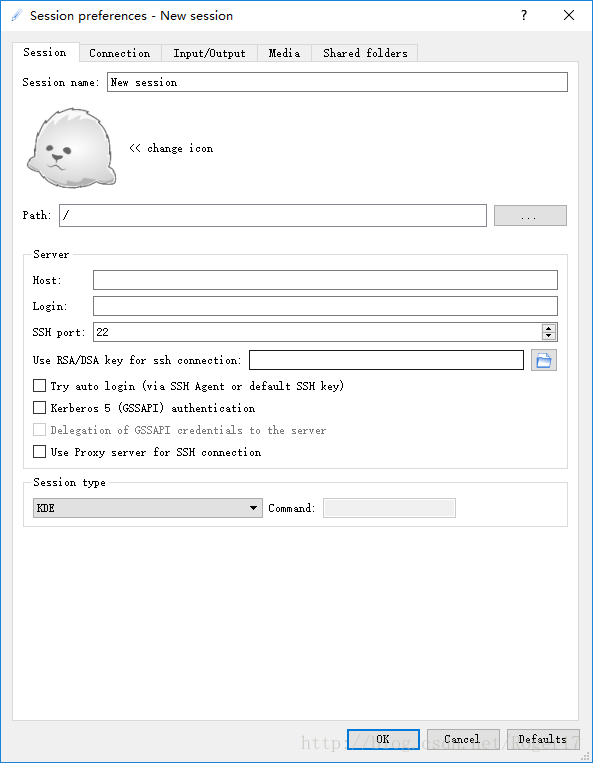This screenshot has height=763, width=593.
Task: Open the RSA/DSA key file browser icon
Action: tap(543, 360)
